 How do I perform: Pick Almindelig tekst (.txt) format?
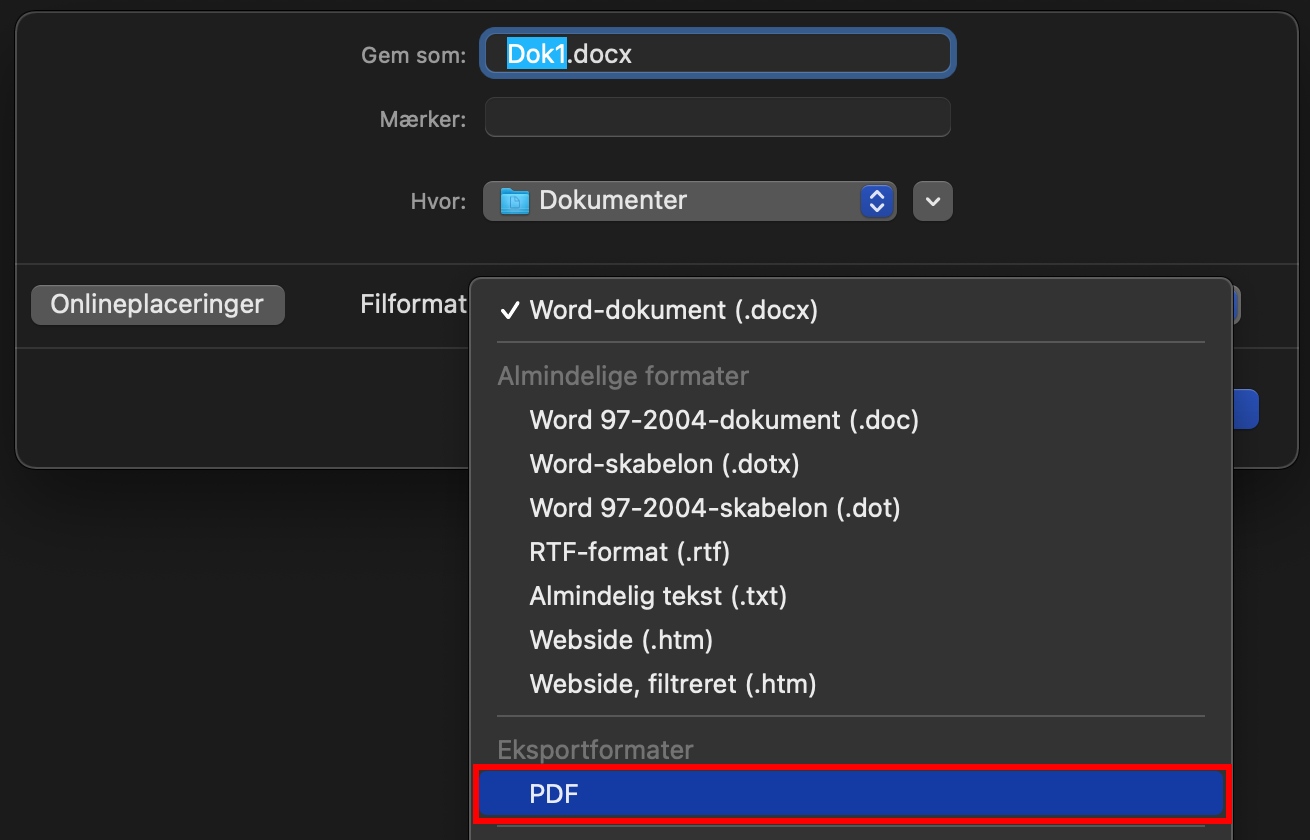658,596
